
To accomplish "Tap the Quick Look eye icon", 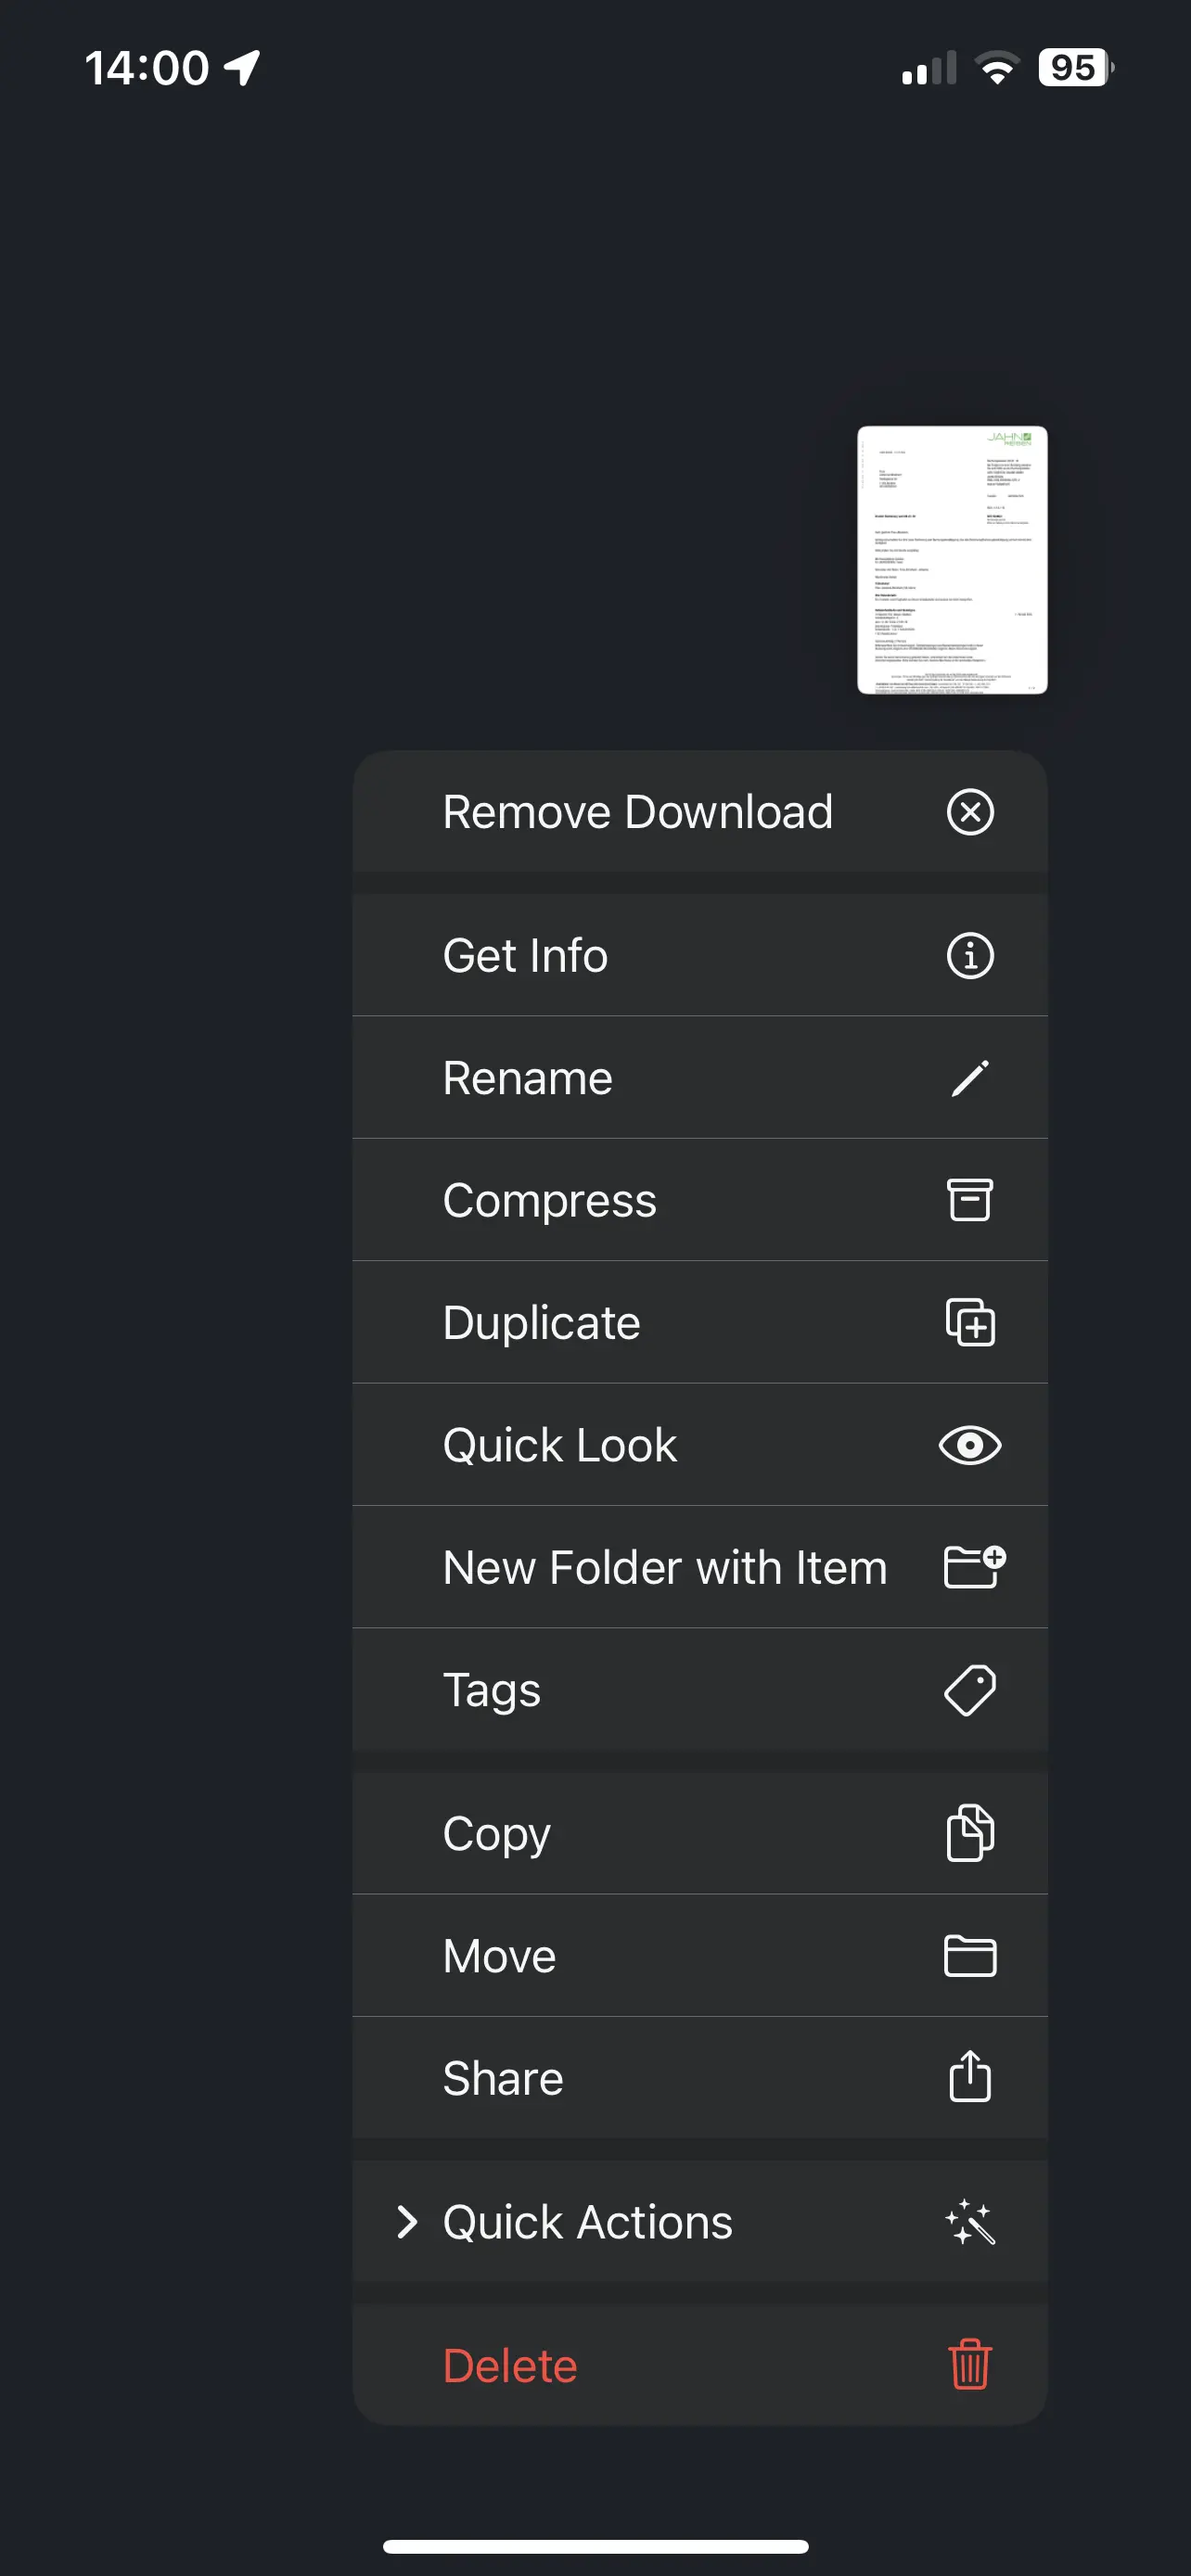I will 969,1445.
